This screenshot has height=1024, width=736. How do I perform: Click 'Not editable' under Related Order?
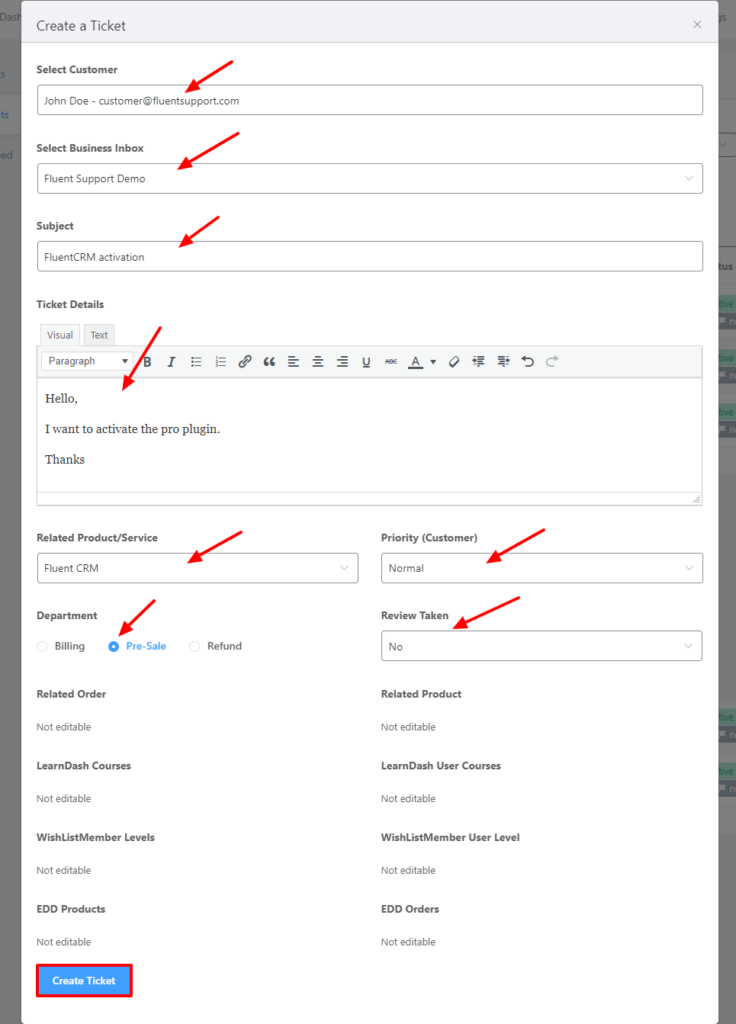tap(64, 727)
